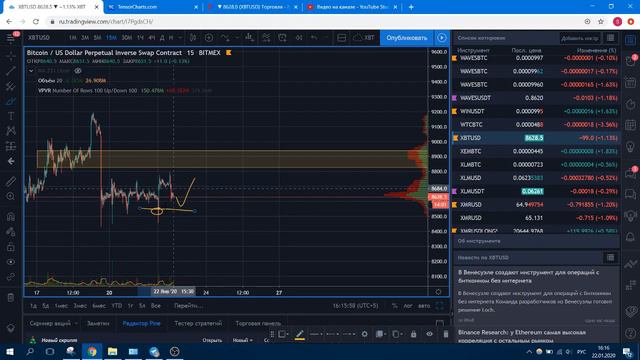
Task: Start bar replay mode
Action: tap(299, 38)
